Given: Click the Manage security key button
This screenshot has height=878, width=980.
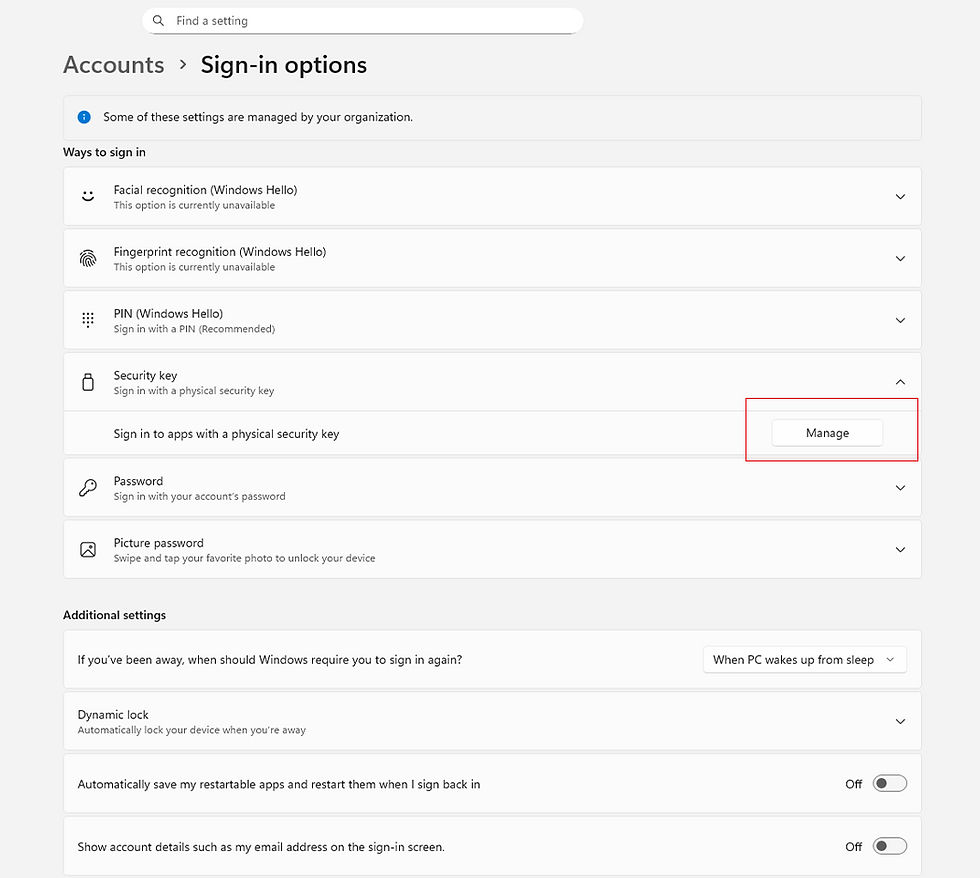Looking at the screenshot, I should 827,433.
